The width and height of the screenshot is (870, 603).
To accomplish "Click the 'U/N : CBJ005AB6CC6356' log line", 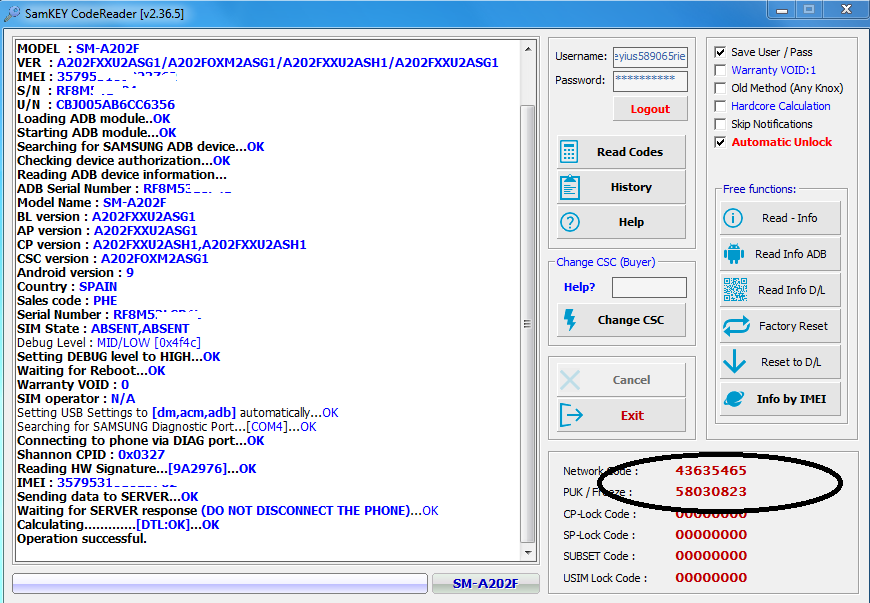I will pos(96,105).
